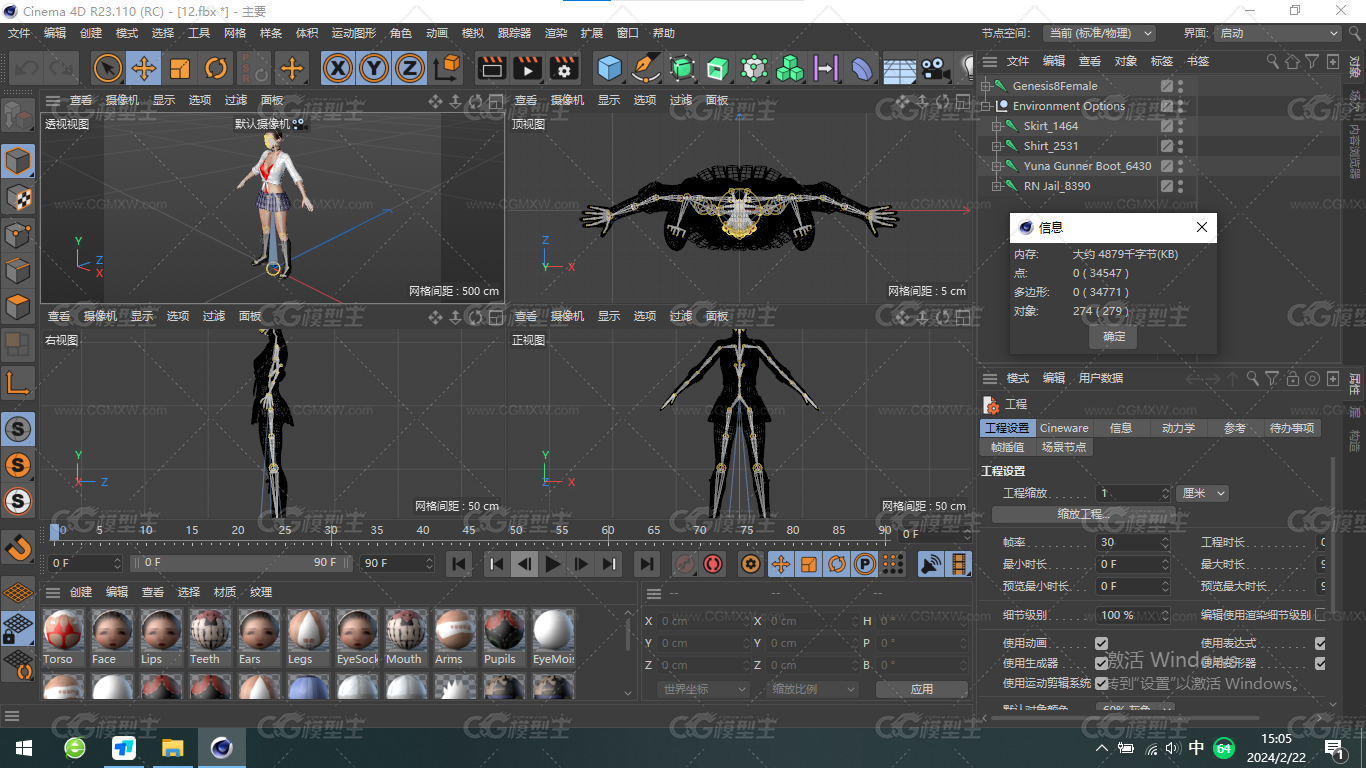The height and width of the screenshot is (768, 1366).
Task: Open the 缩放比例 dropdown
Action: 813,689
